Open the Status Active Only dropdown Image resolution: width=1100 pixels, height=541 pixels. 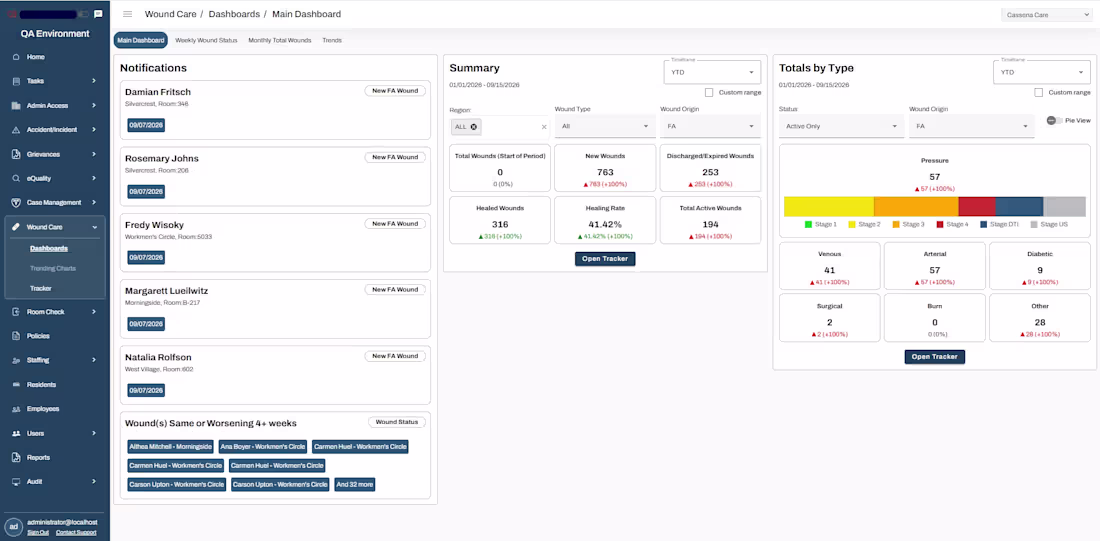[x=840, y=126]
